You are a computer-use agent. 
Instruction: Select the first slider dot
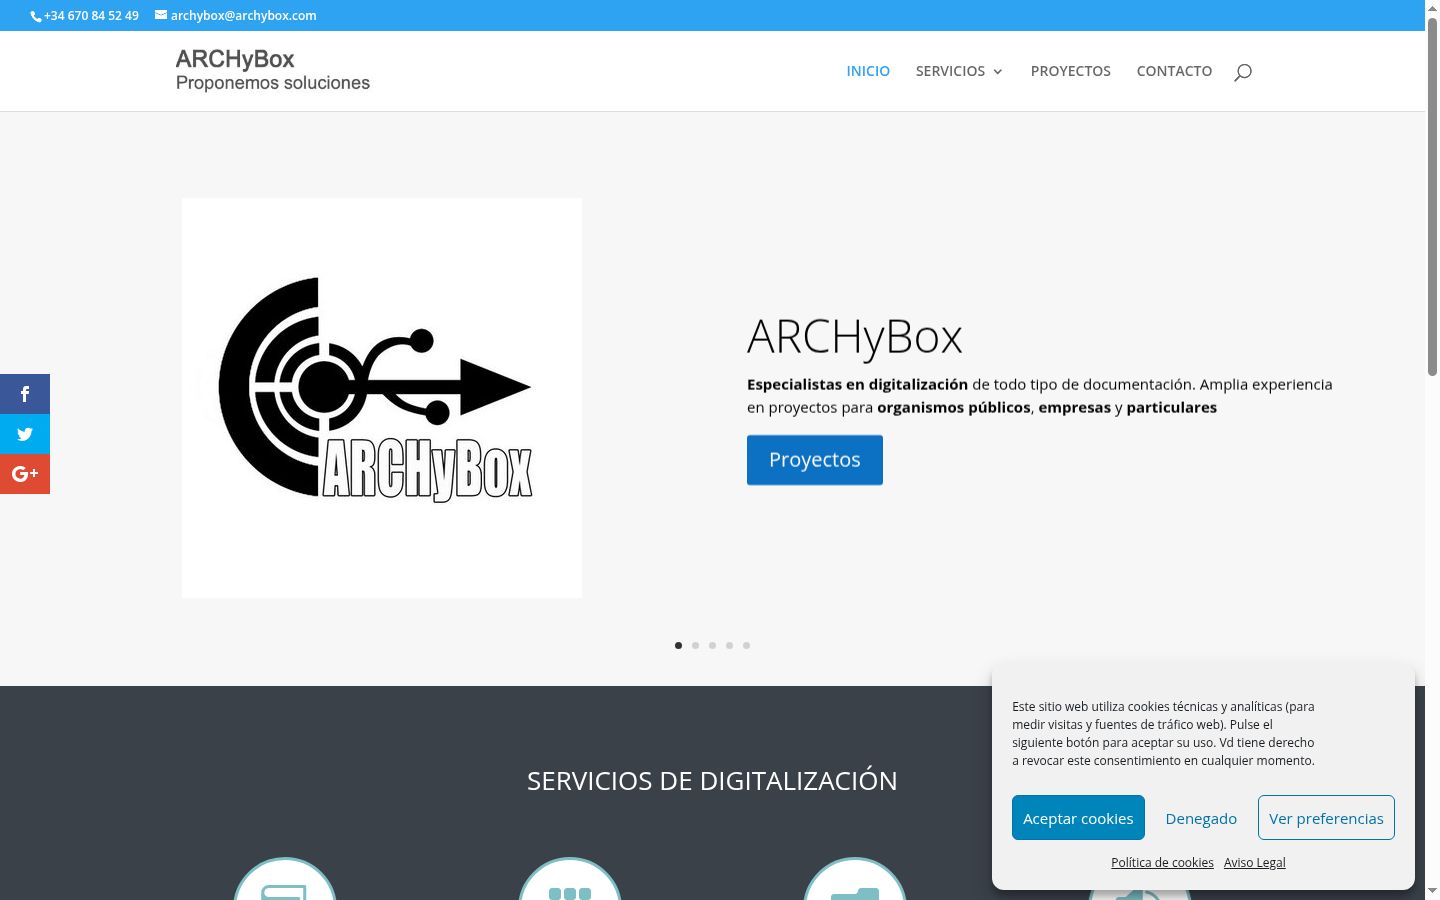click(679, 646)
